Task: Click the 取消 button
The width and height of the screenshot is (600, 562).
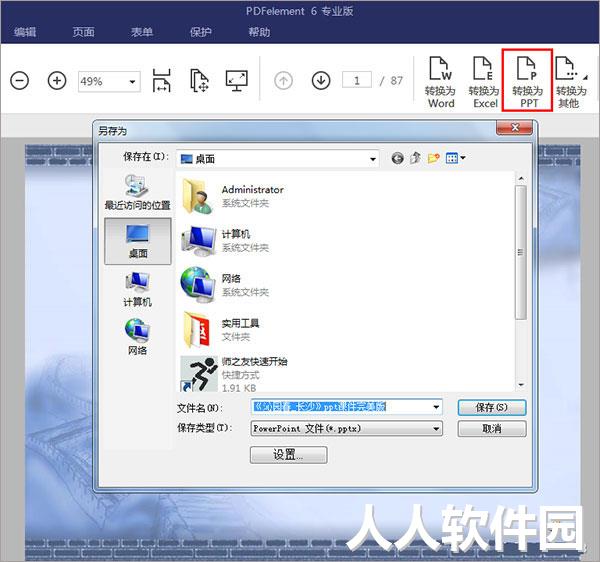Action: tap(492, 428)
